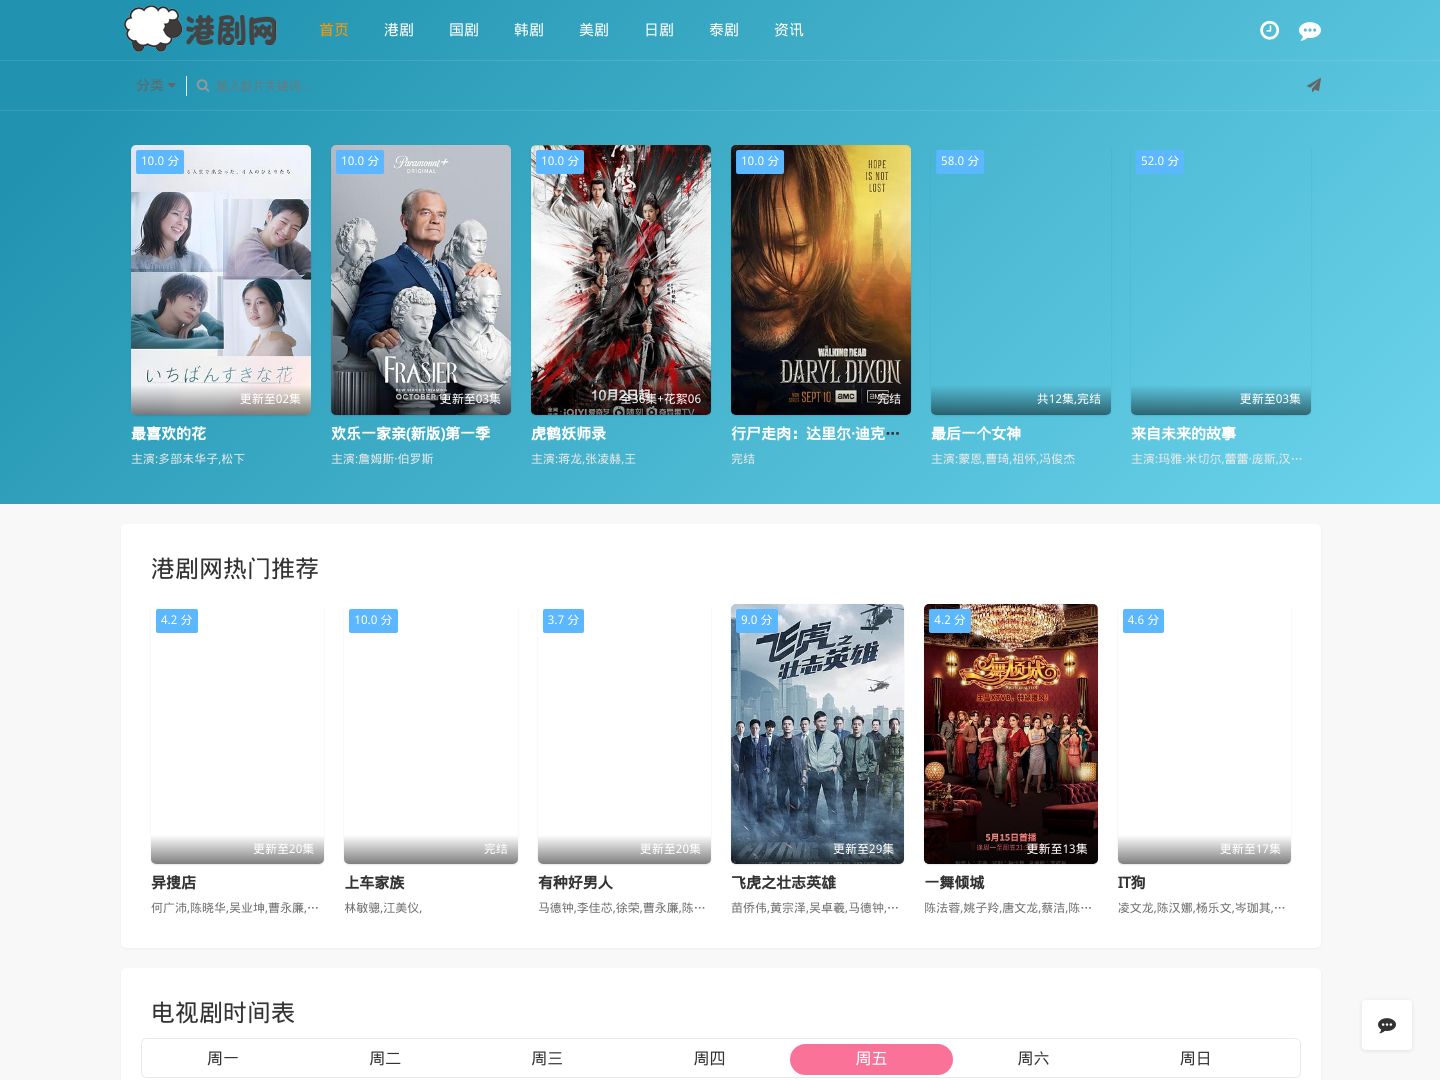Open the 虎鹤妖师录 poster thumbnail

(621, 280)
